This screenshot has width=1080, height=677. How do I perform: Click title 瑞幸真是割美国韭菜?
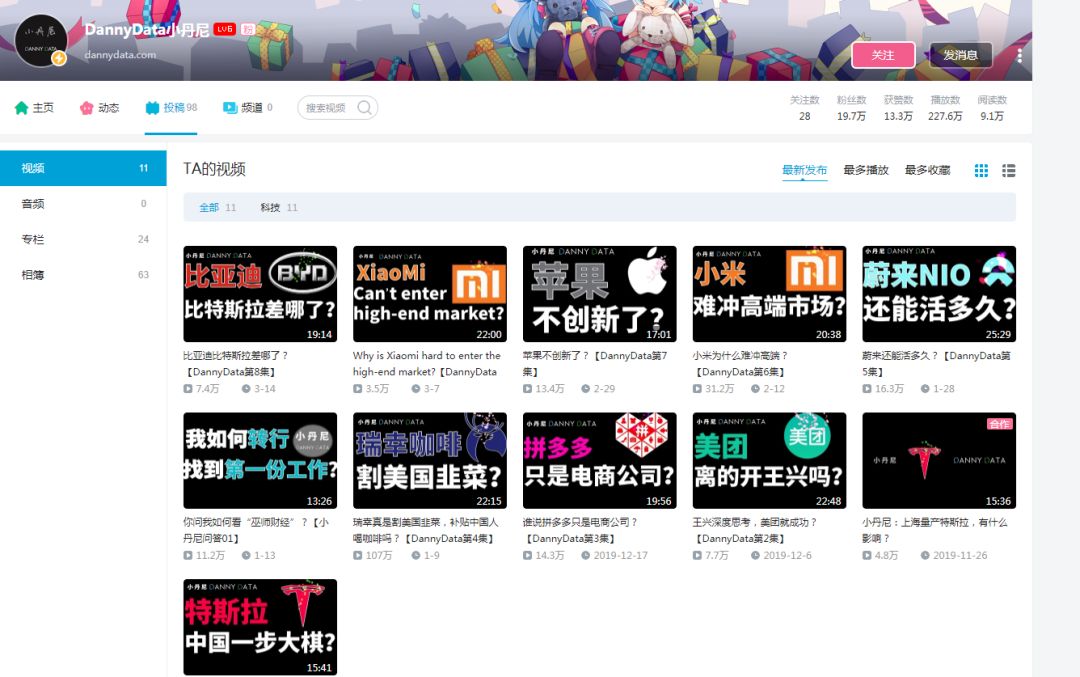pyautogui.click(x=426, y=530)
